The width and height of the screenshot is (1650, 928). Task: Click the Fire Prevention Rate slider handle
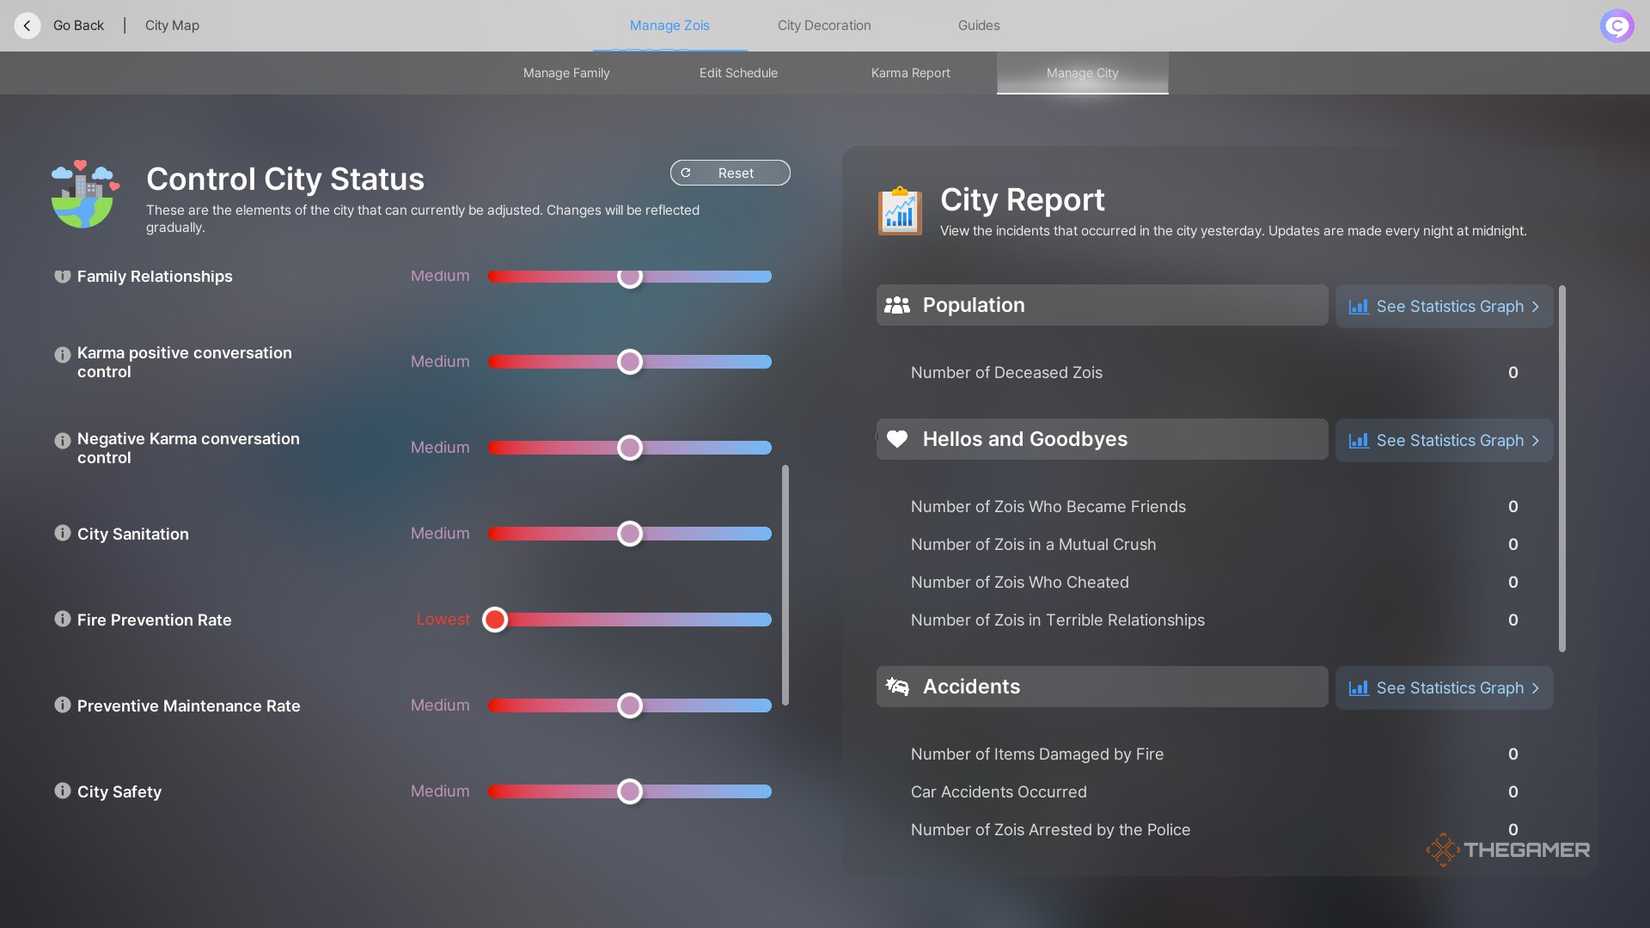point(495,620)
